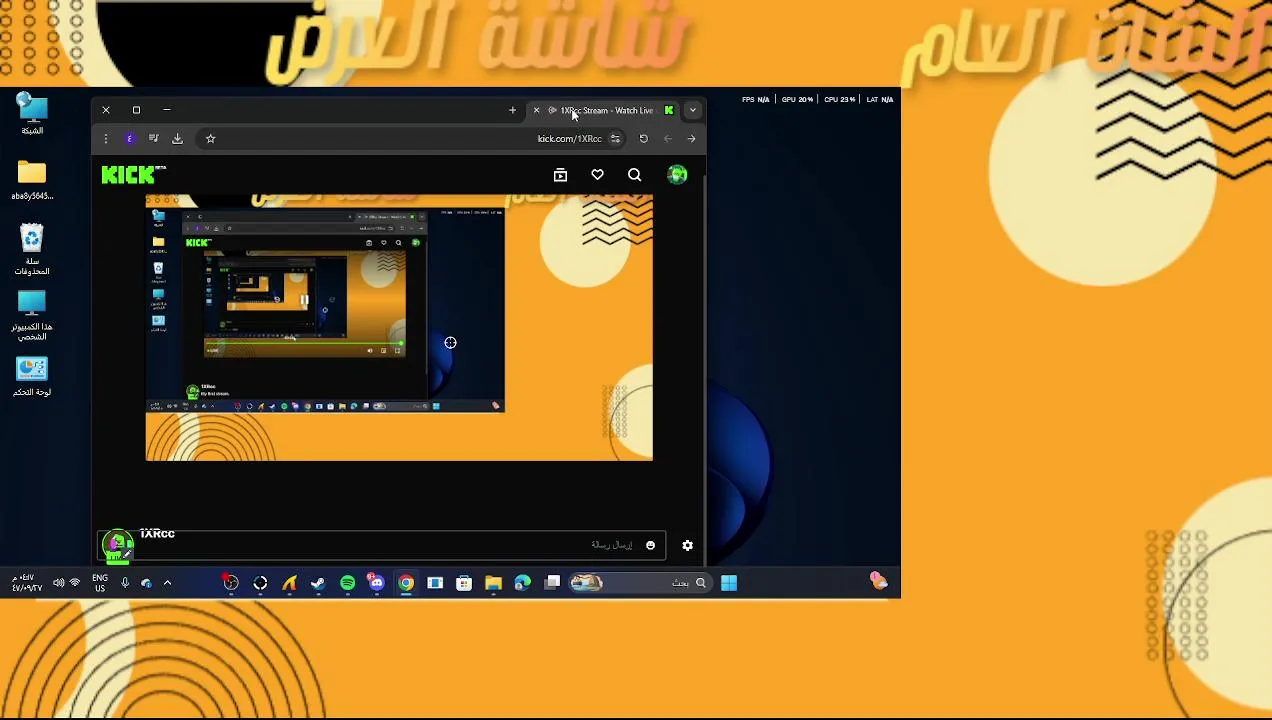Switch to Chrome on the taskbar
1272x720 pixels.
[x=406, y=583]
